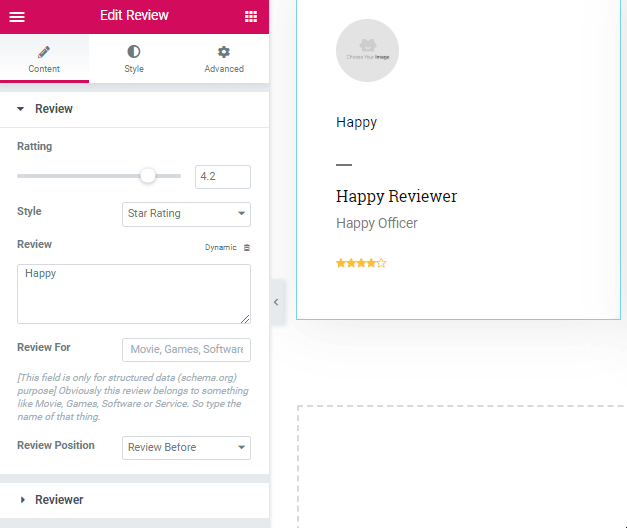Click the Content pencil icon
This screenshot has width=627, height=528.
tap(44, 52)
